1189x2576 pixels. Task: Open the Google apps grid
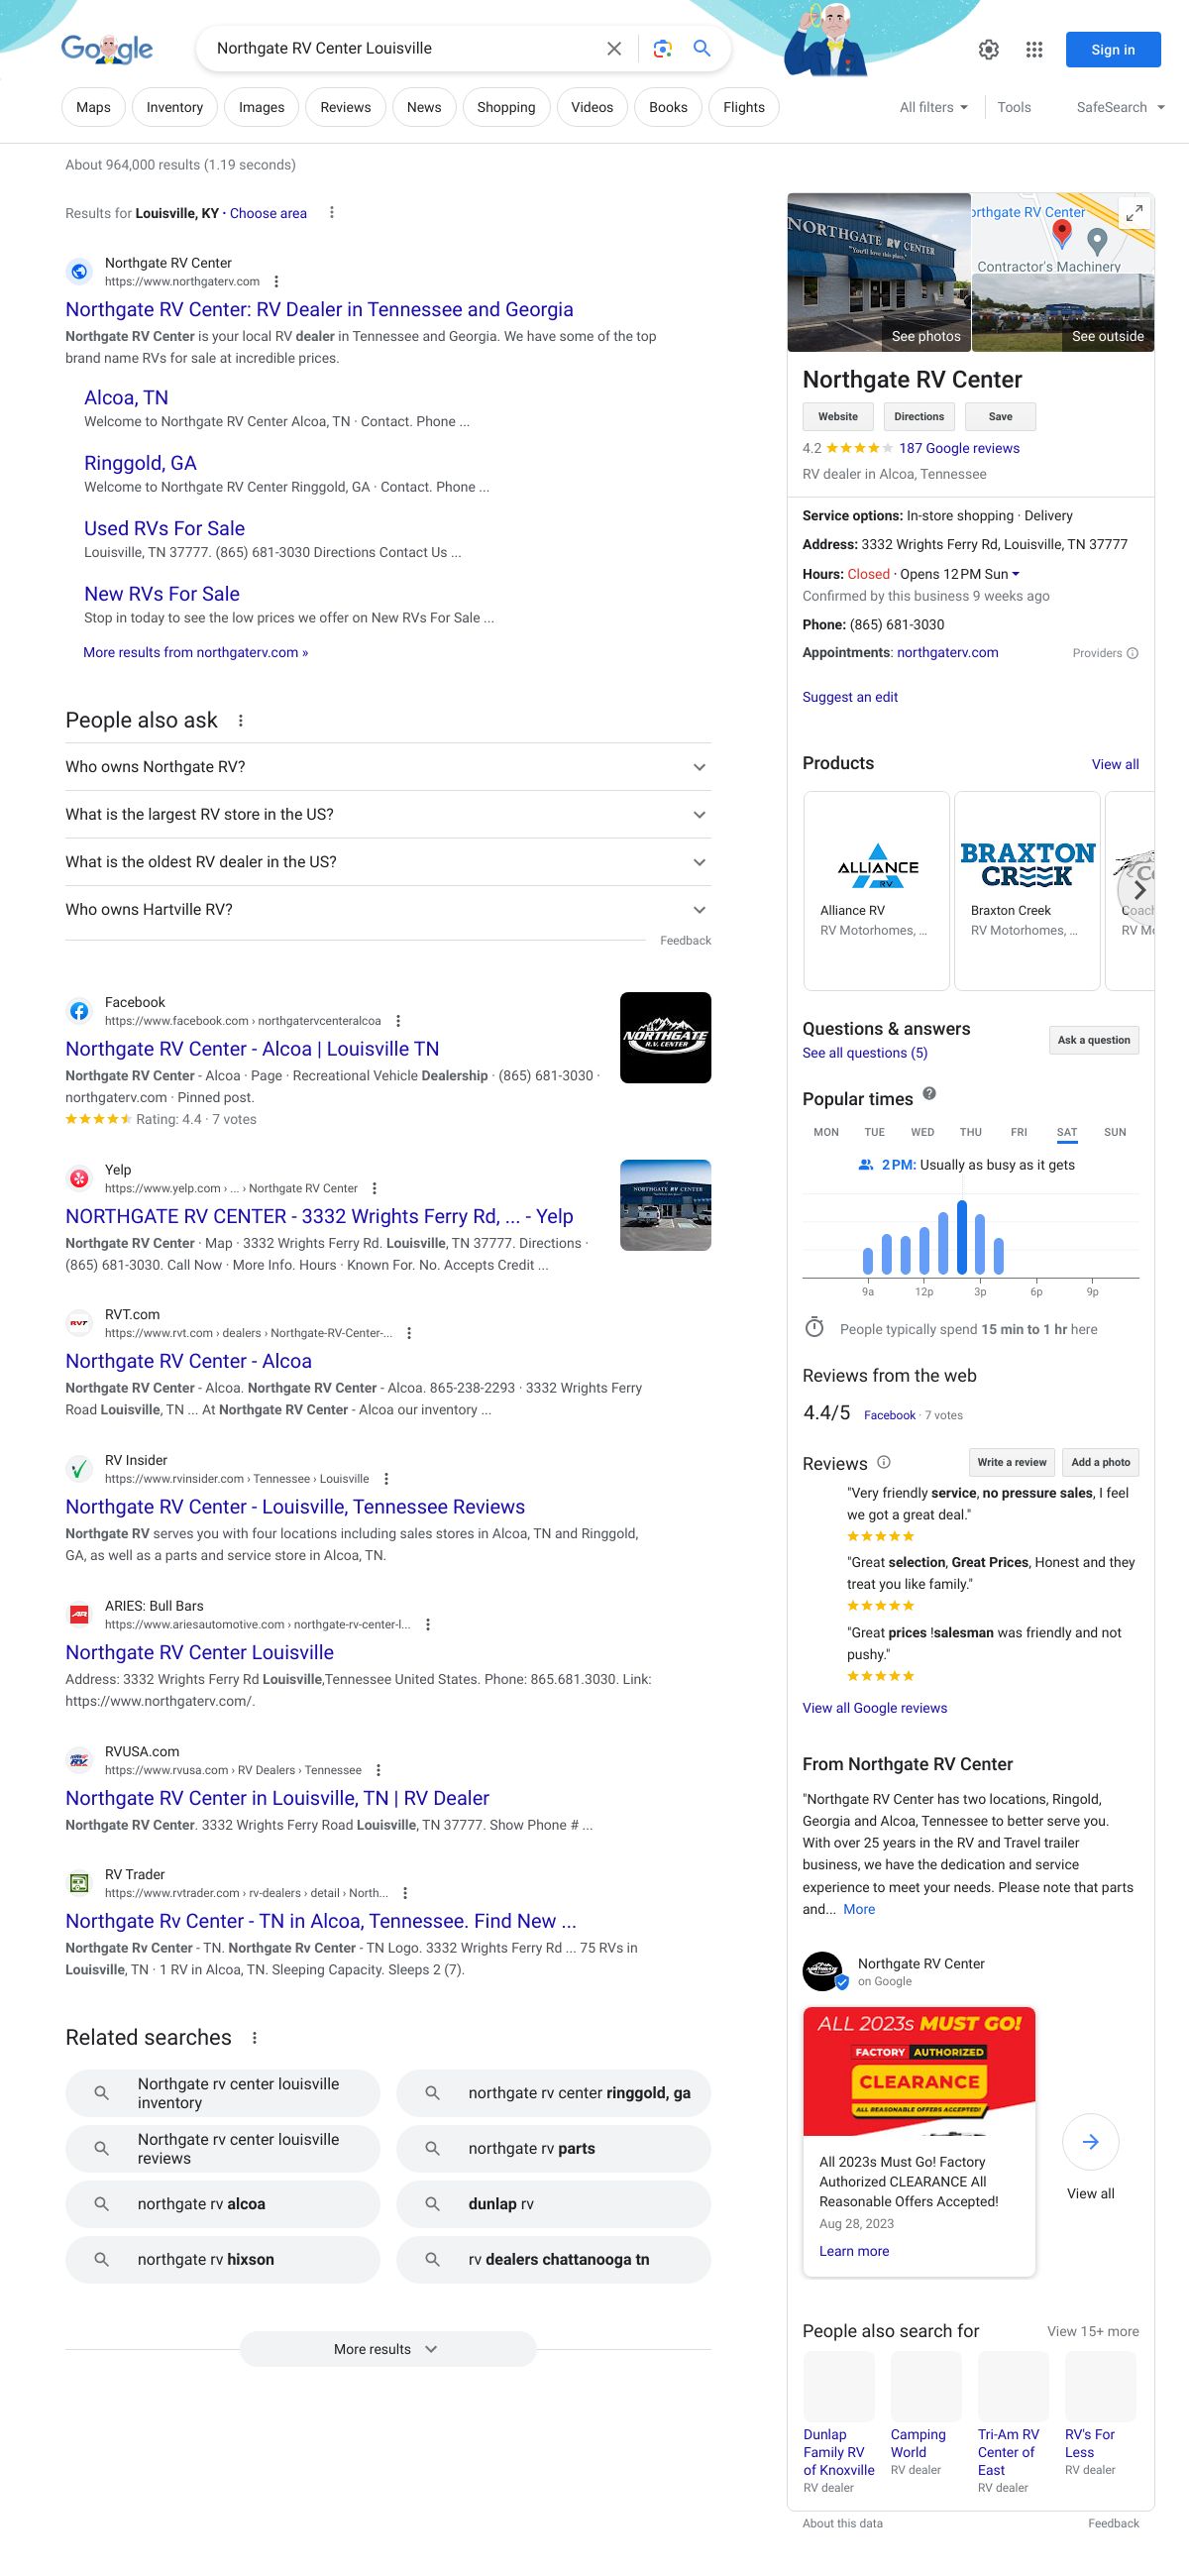pos(1034,49)
